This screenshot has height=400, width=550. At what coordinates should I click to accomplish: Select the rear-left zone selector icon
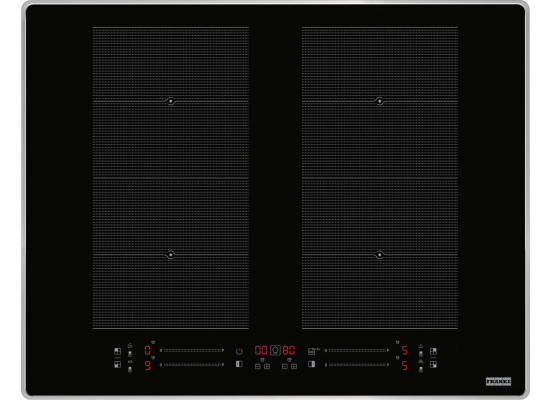[x=118, y=351]
